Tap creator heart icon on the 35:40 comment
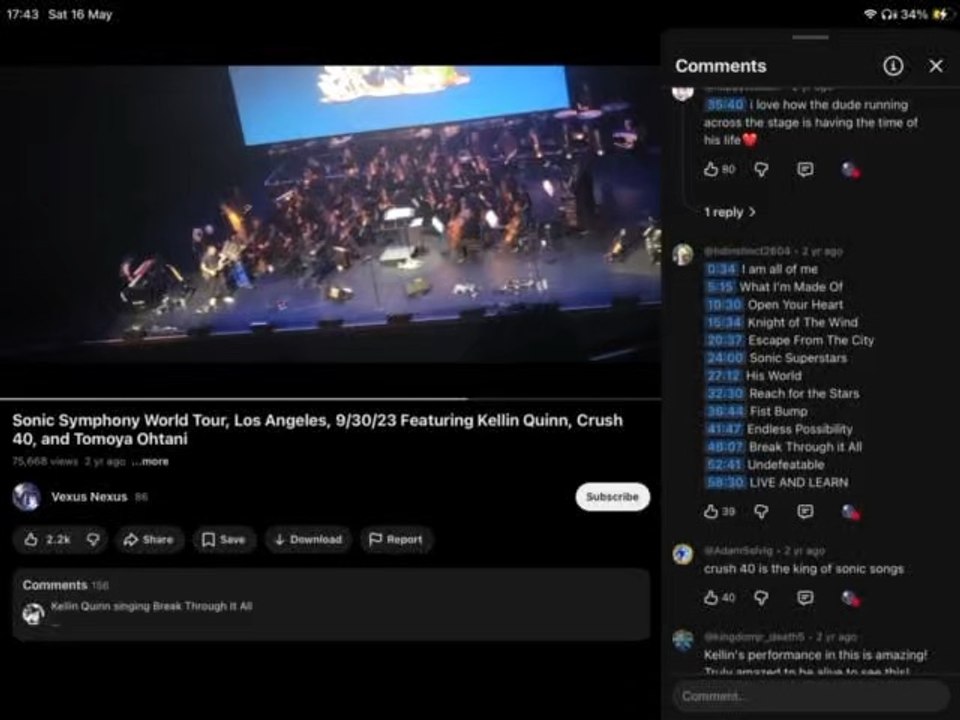The image size is (960, 720). point(850,170)
